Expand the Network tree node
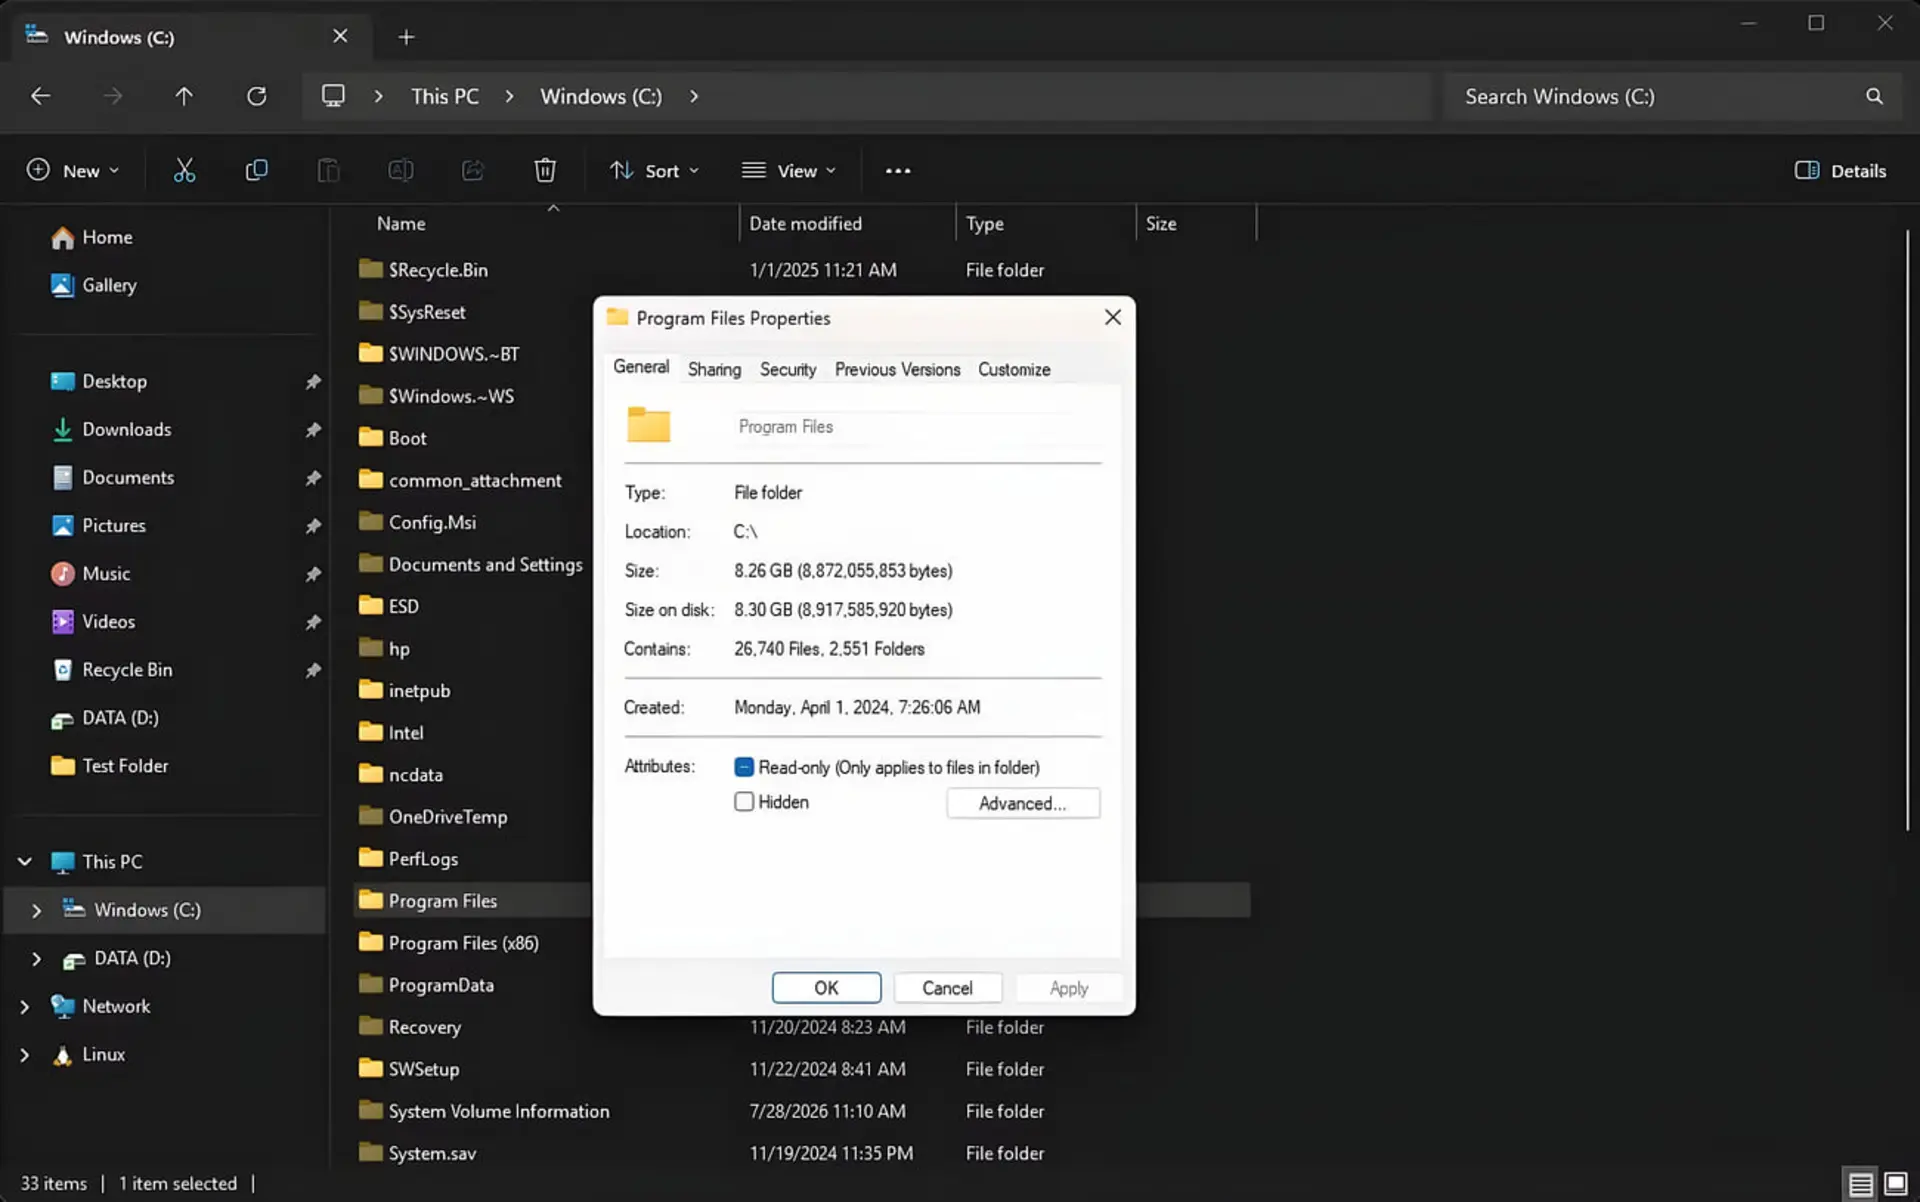This screenshot has width=1920, height=1202. coord(25,1006)
